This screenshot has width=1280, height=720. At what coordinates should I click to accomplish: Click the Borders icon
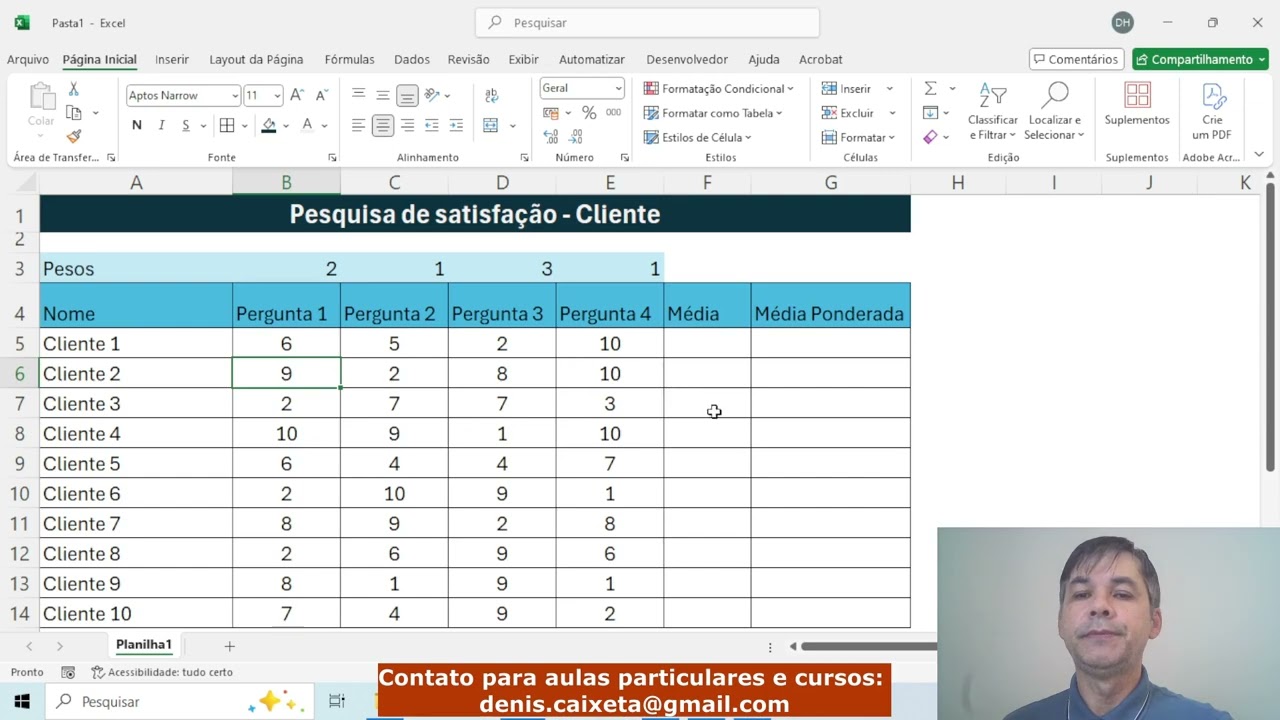click(227, 125)
